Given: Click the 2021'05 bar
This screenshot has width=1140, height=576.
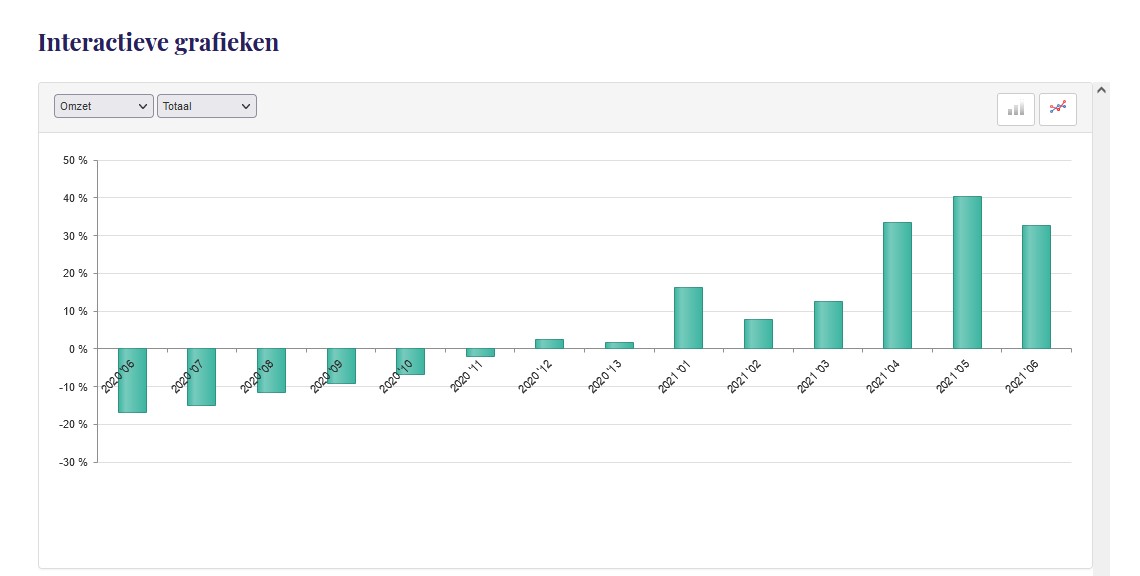Looking at the screenshot, I should click(967, 272).
